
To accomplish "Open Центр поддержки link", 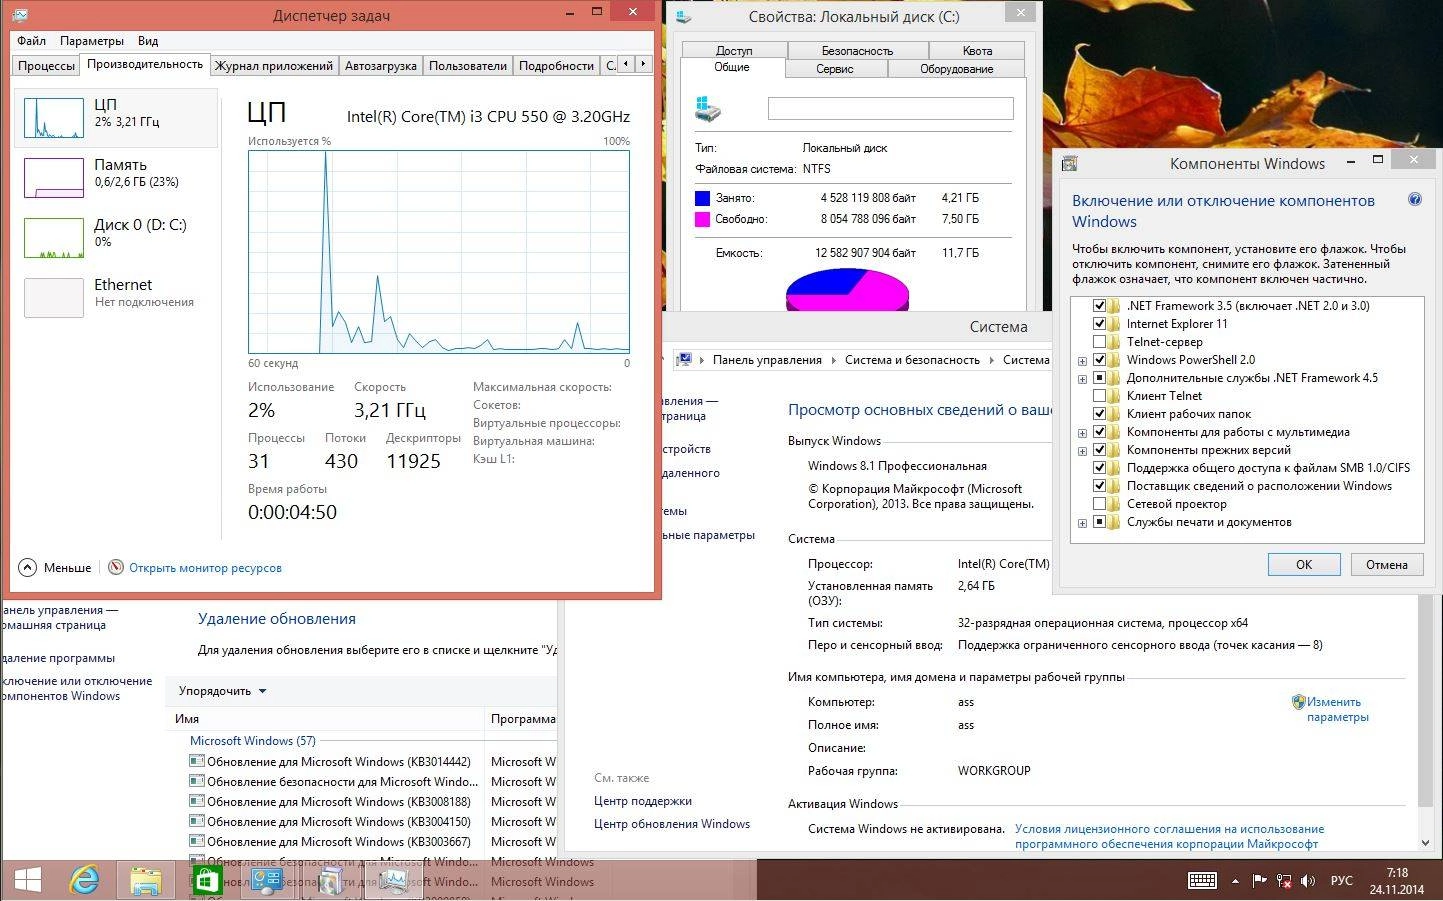I will tap(643, 801).
